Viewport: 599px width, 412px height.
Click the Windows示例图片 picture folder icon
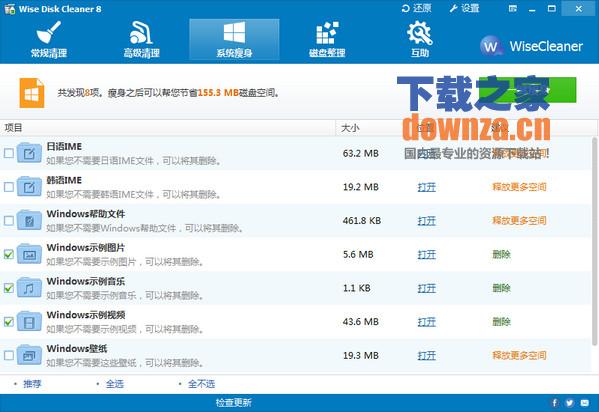pyautogui.click(x=29, y=254)
